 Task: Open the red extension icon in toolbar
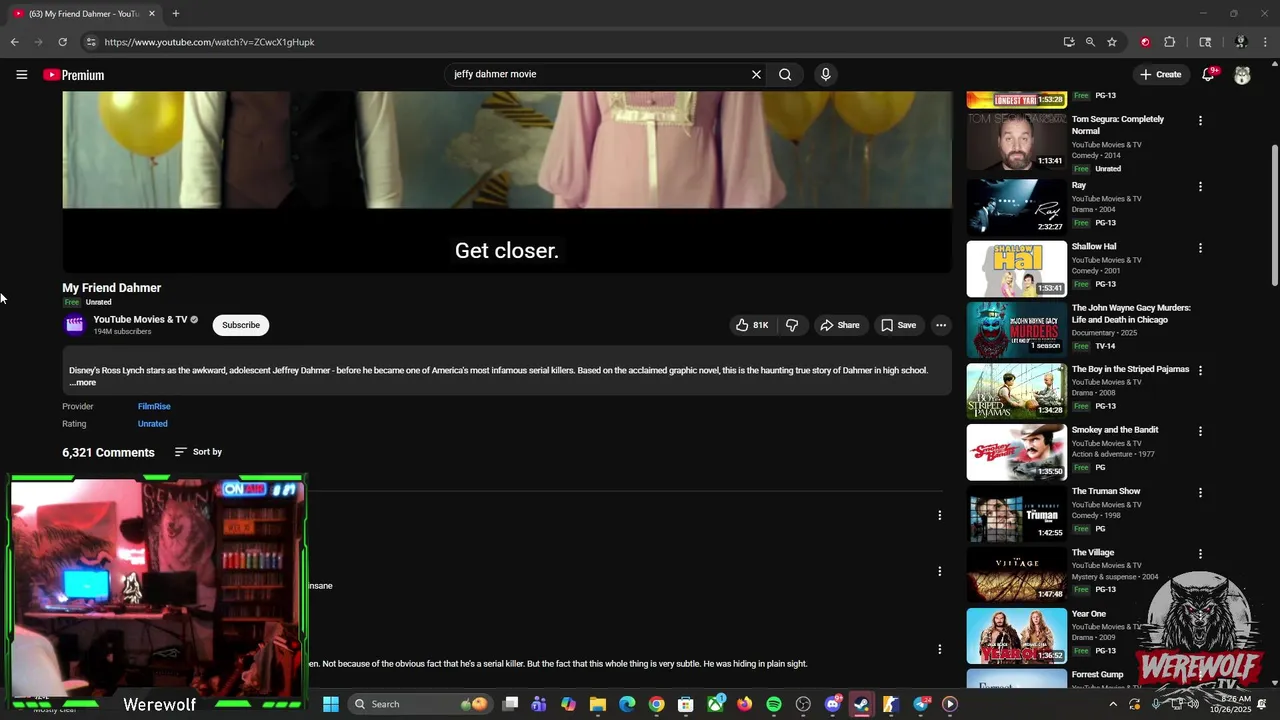(x=1145, y=42)
